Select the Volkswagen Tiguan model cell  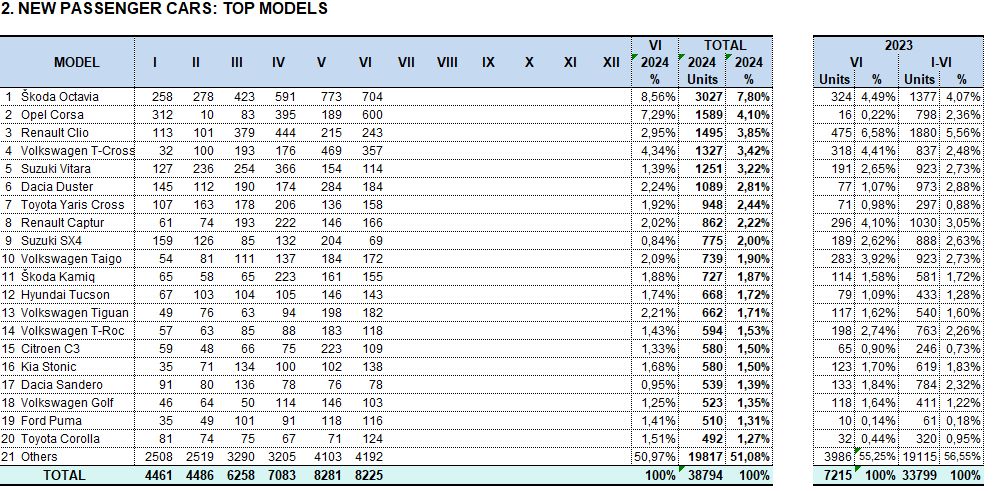click(74, 313)
